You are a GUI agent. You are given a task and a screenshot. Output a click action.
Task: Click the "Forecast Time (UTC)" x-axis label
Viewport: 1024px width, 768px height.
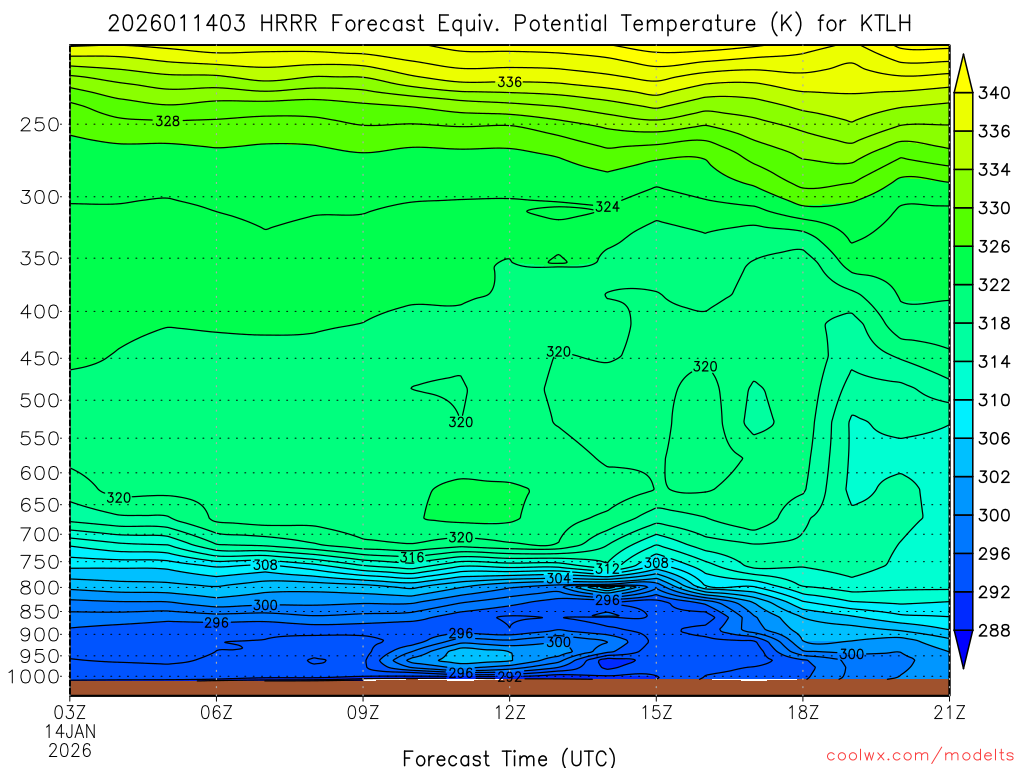pyautogui.click(x=509, y=758)
